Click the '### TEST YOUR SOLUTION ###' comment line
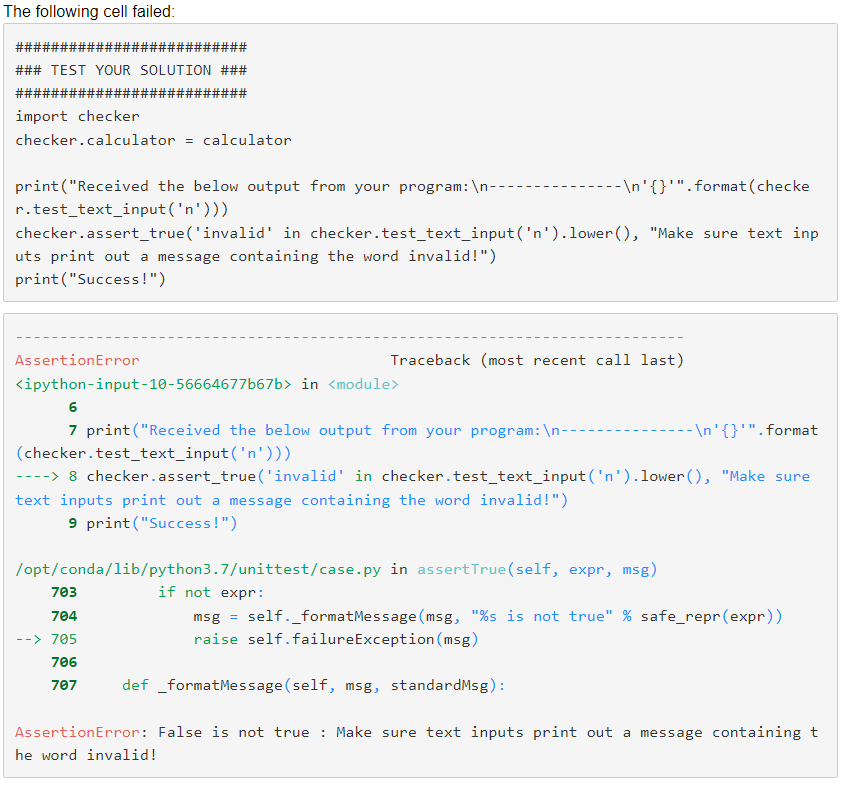841x790 pixels. click(131, 70)
